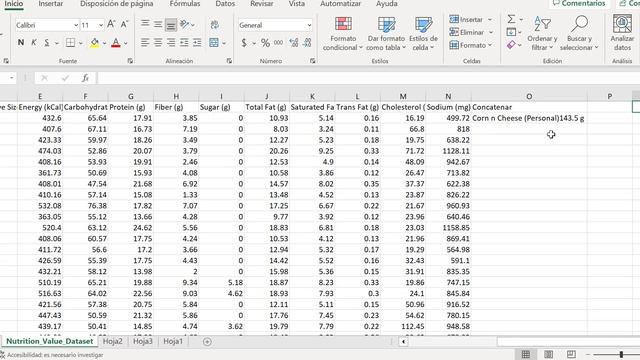The width and height of the screenshot is (640, 360).
Task: Align cell text to the left
Action: click(x=145, y=42)
